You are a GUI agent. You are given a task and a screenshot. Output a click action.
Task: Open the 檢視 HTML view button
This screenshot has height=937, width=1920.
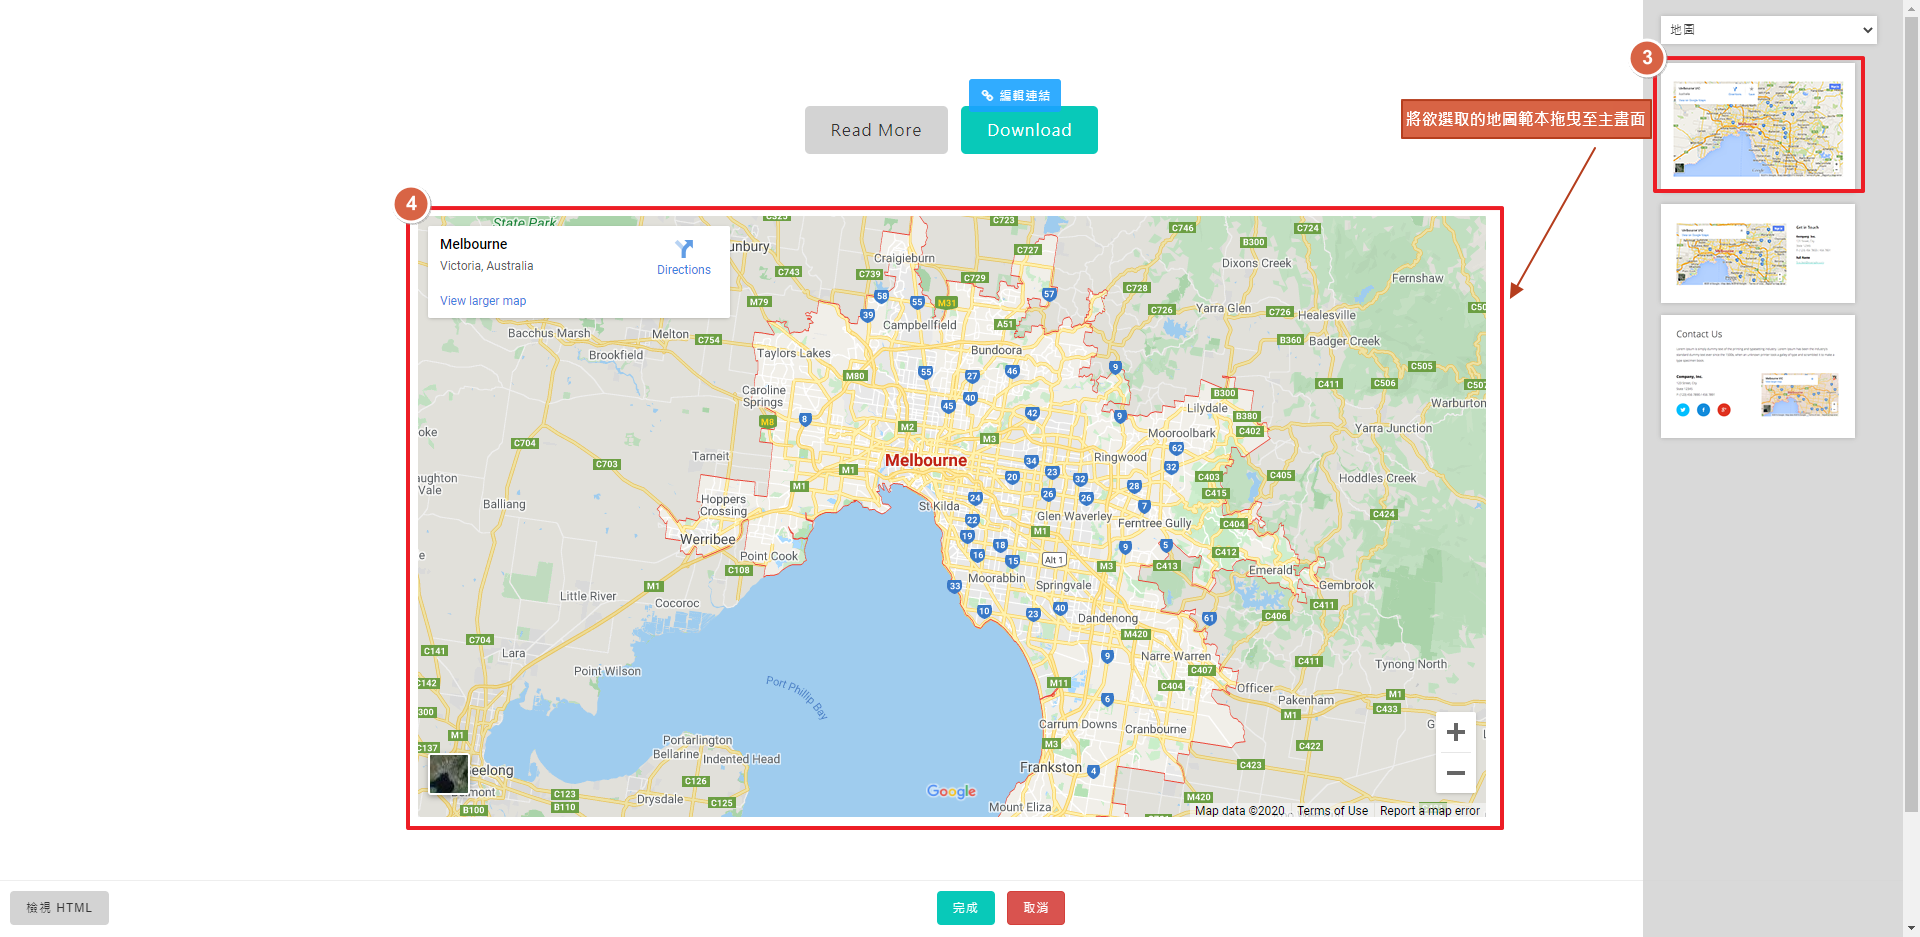click(x=60, y=908)
